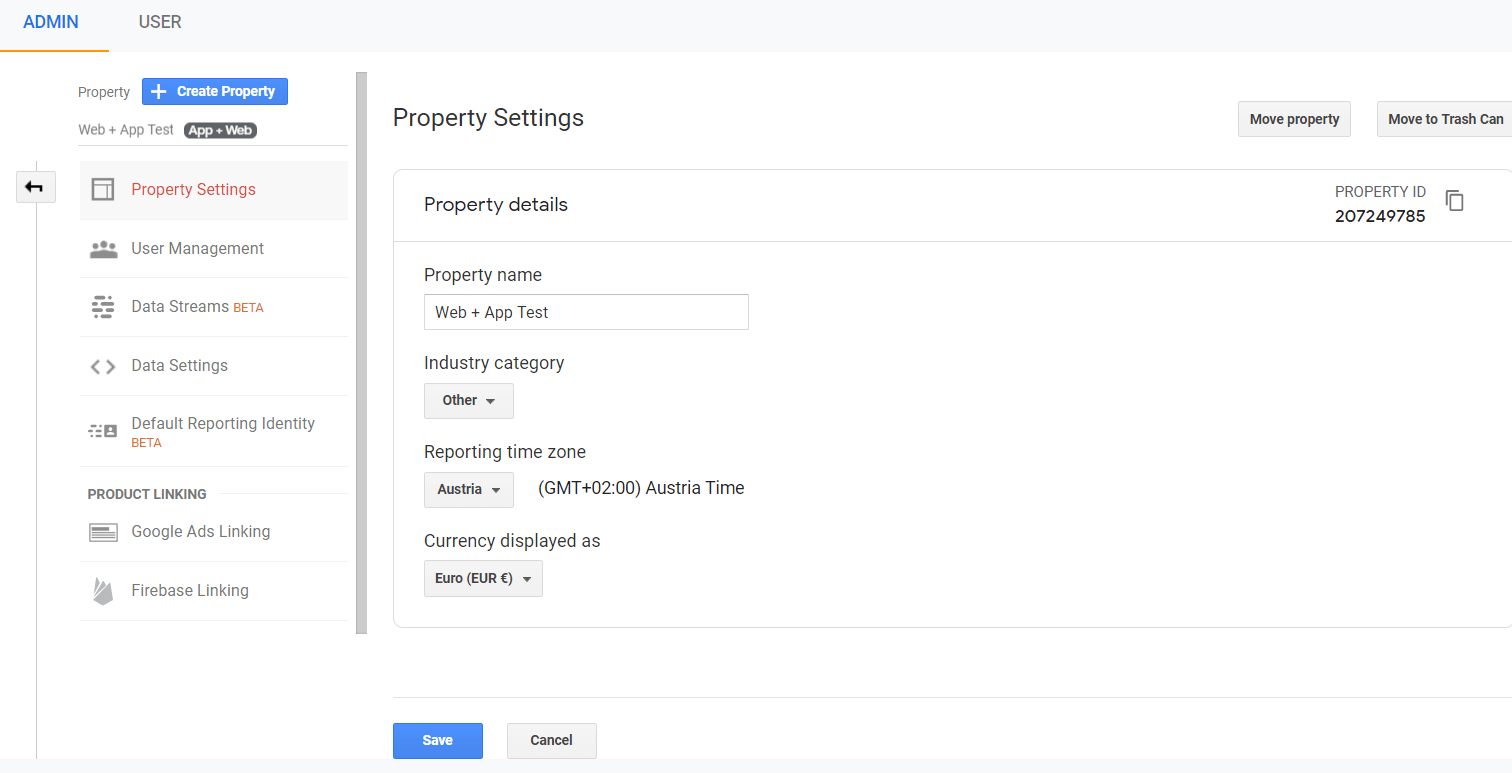
Task: Switch to the ADMIN tab
Action: point(51,22)
